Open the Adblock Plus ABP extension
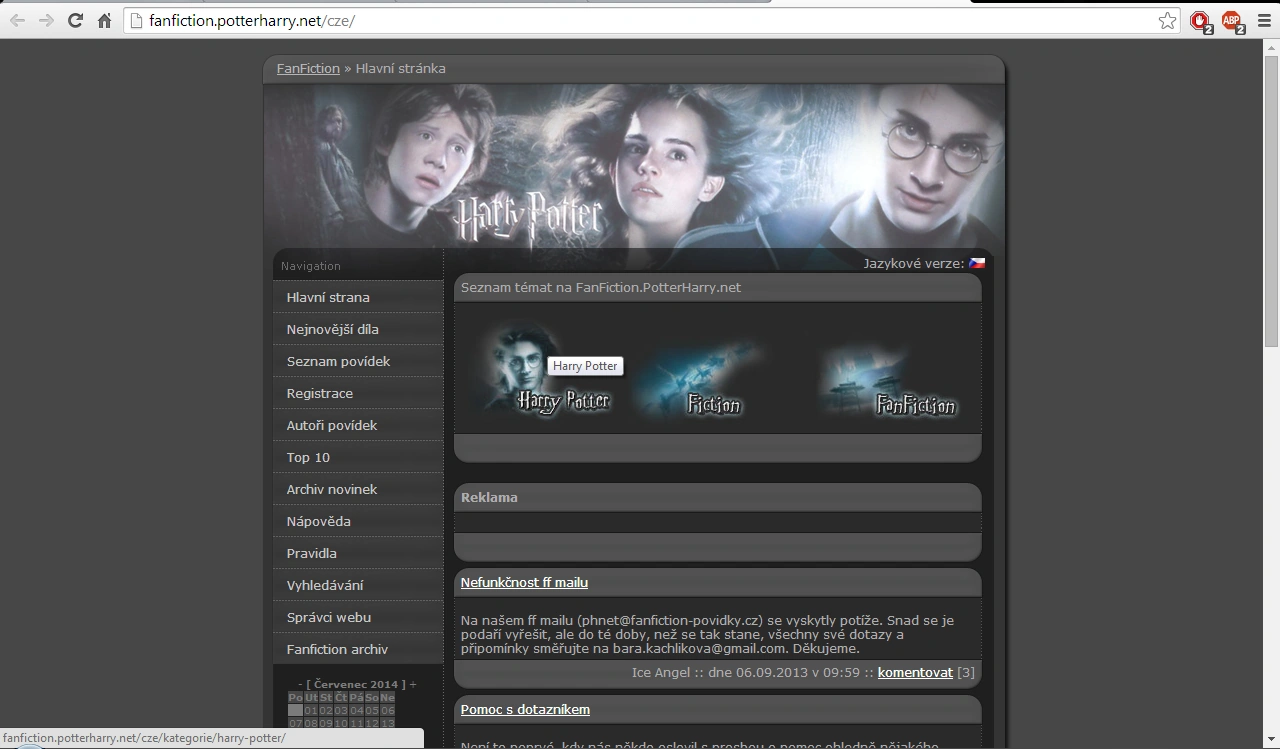Screen dimensions: 1280x749 pyautogui.click(x=1232, y=21)
